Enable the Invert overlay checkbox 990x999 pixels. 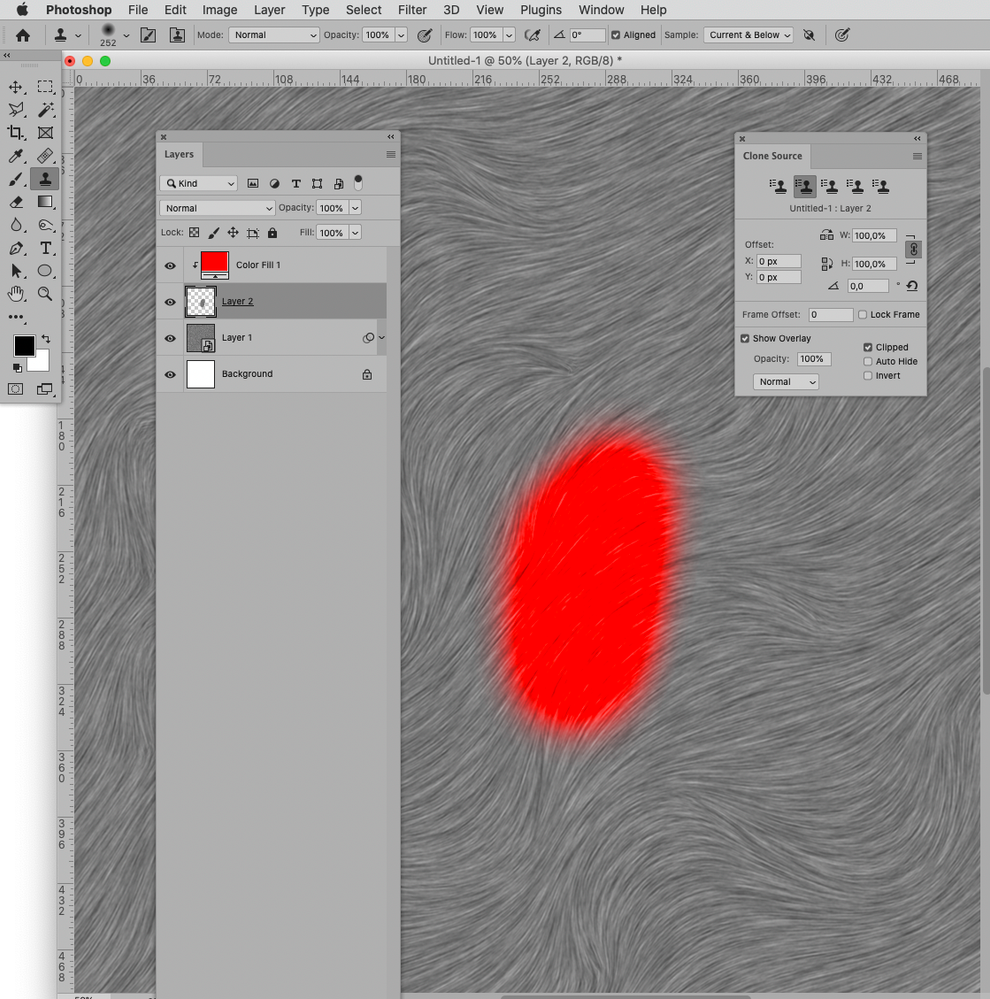pyautogui.click(x=868, y=375)
